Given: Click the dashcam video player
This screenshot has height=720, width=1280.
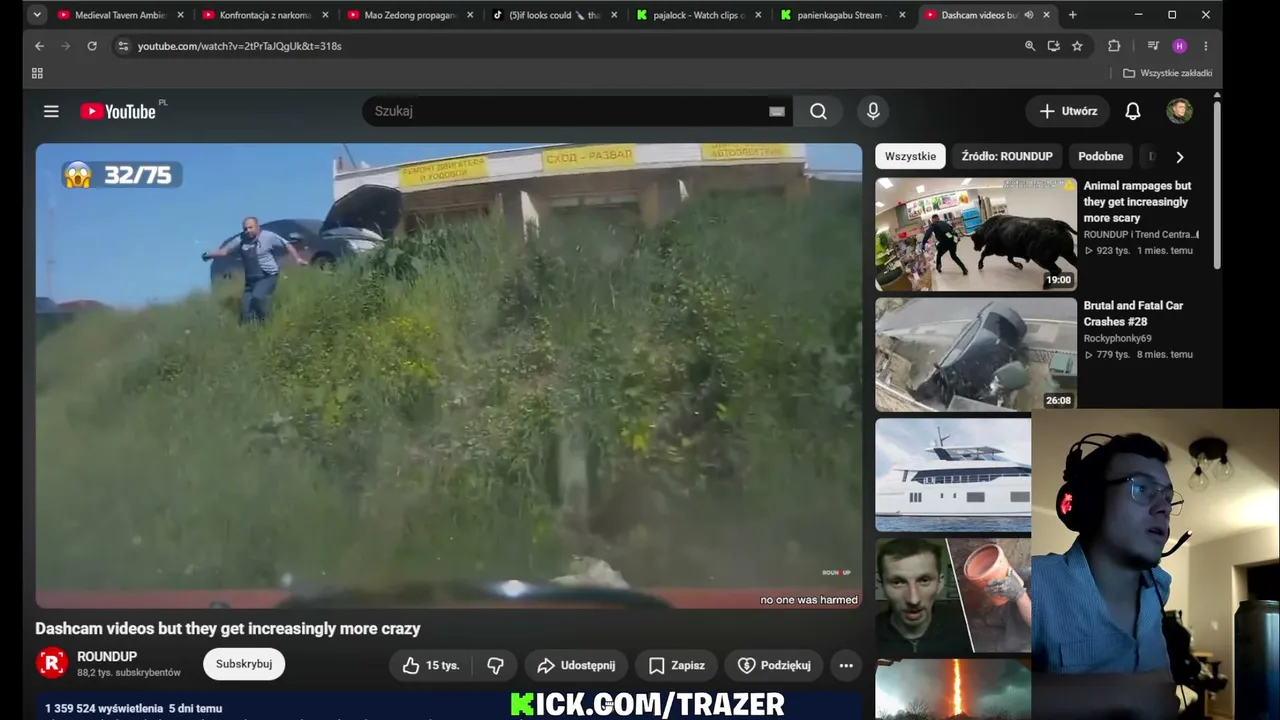Looking at the screenshot, I should click(x=449, y=376).
